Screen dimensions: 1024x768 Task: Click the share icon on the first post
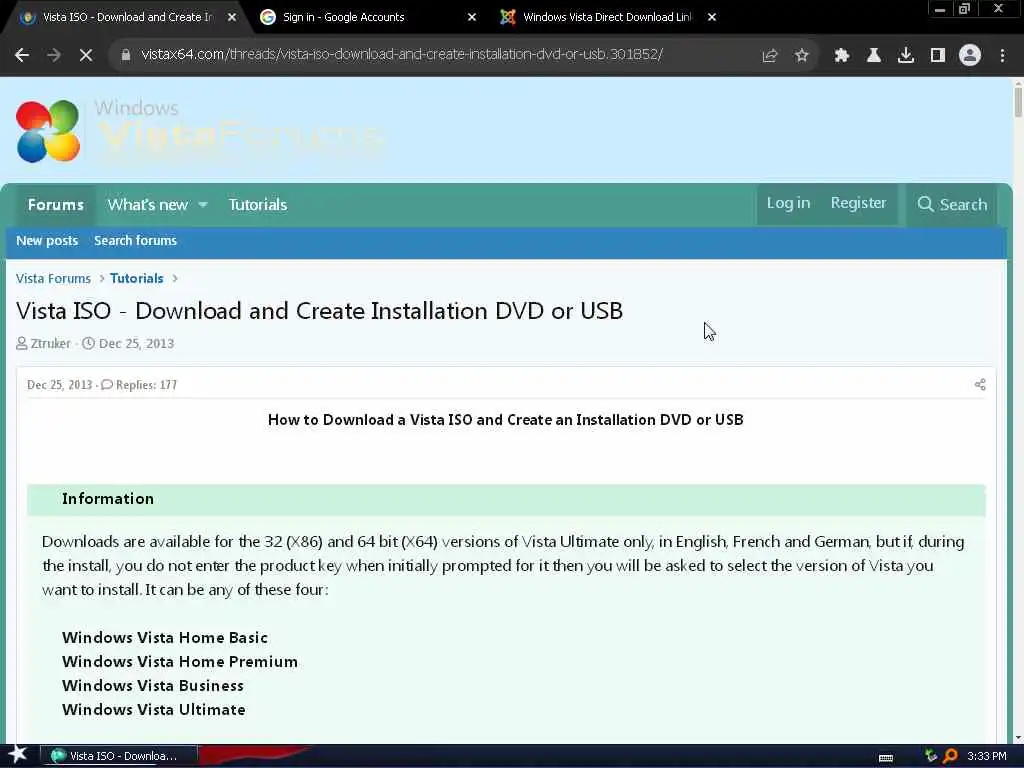click(x=980, y=385)
